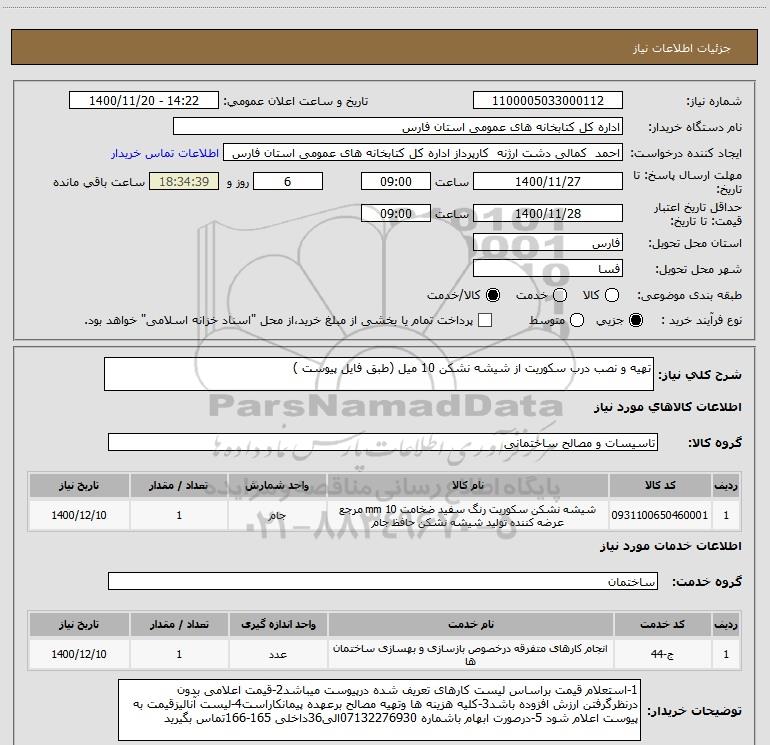The width and height of the screenshot is (770, 745).
Task: Click the need number field 1100005033000112
Action: point(548,101)
